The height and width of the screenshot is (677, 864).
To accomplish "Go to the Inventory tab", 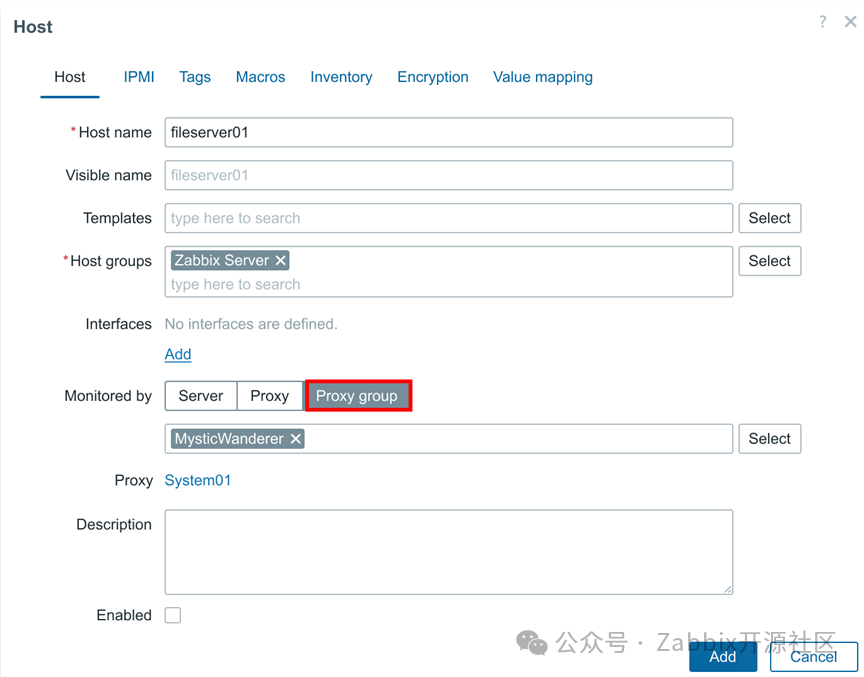I will (341, 77).
